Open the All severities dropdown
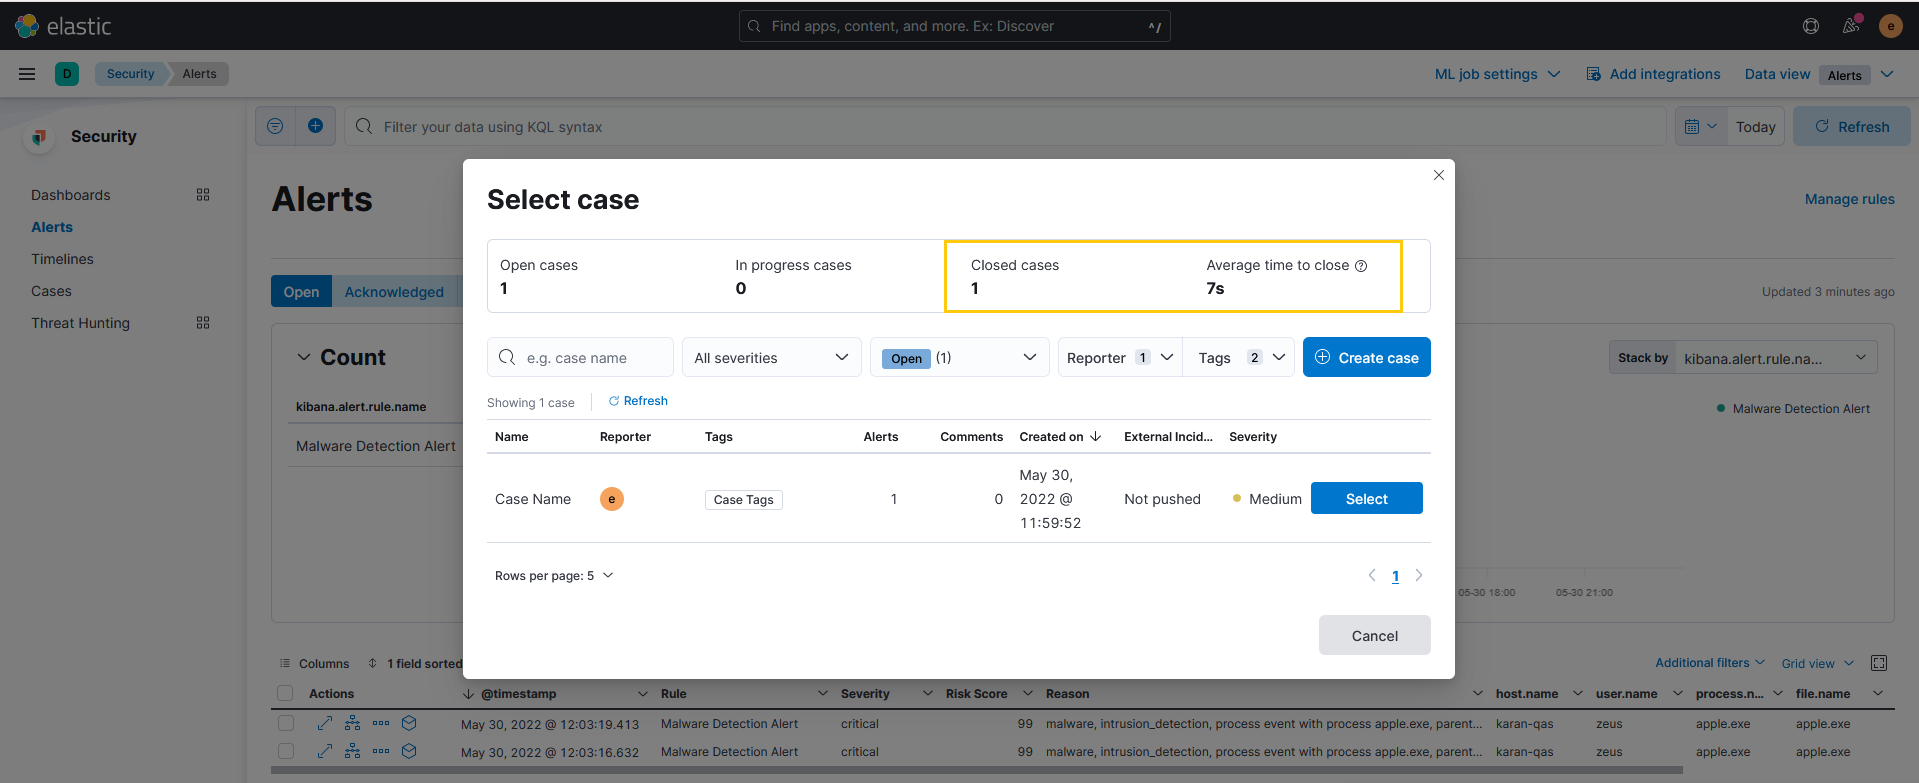The height and width of the screenshot is (783, 1919). click(x=771, y=358)
